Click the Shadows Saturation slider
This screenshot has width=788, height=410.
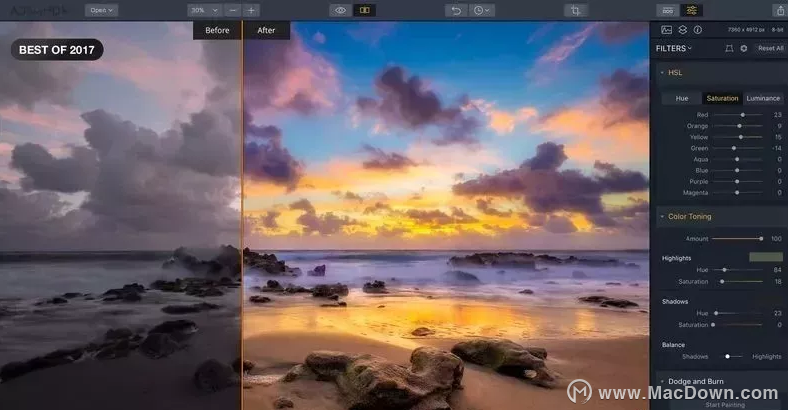(738, 325)
